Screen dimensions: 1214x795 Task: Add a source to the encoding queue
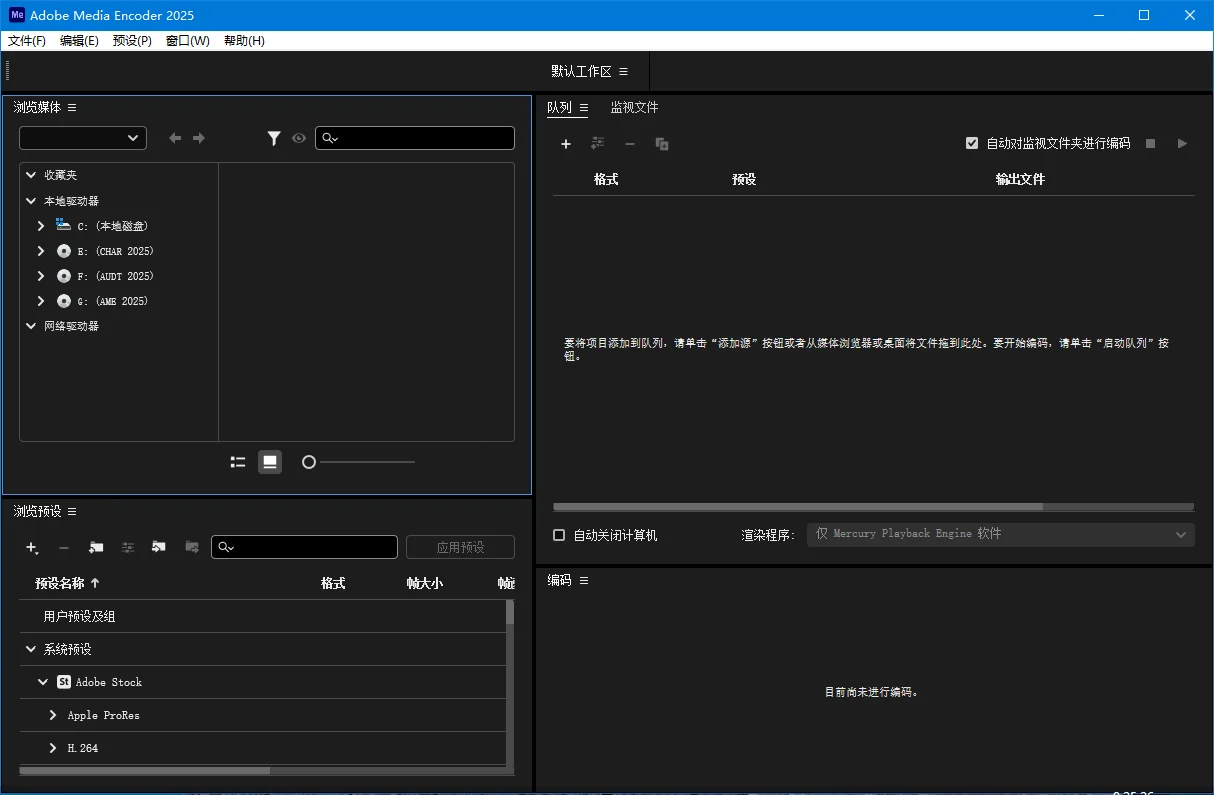click(566, 144)
